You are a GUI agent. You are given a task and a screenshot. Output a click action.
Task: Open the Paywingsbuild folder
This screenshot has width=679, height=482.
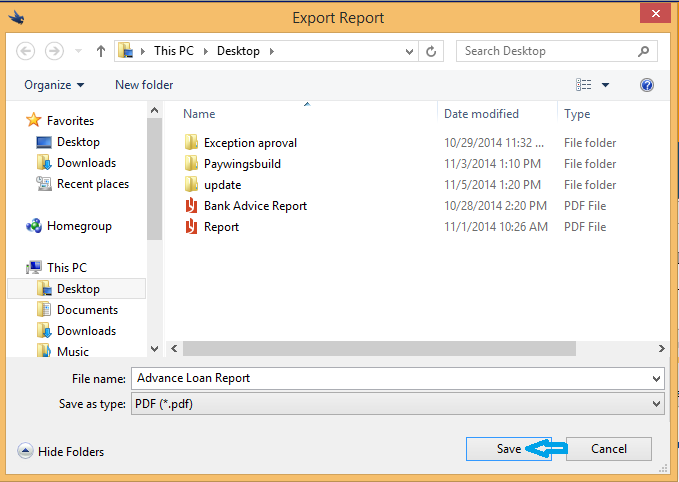tap(242, 164)
